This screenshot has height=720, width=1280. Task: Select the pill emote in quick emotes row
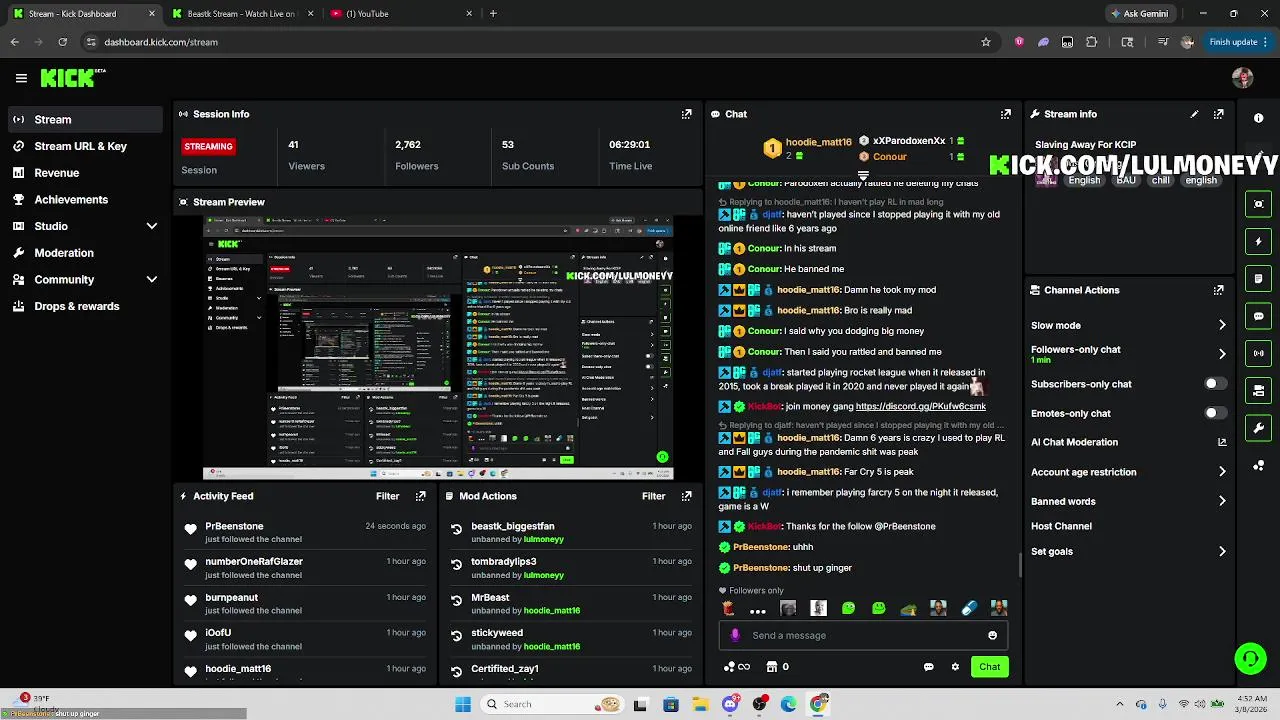[968, 608]
